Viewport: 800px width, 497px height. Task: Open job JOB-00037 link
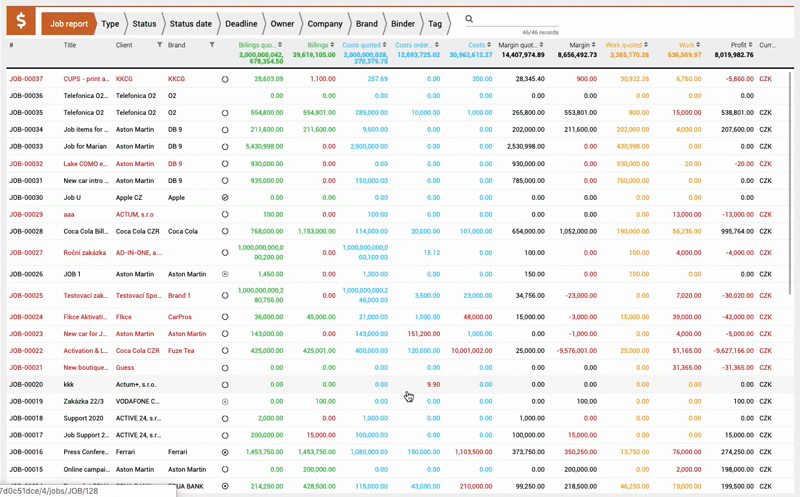(x=26, y=79)
